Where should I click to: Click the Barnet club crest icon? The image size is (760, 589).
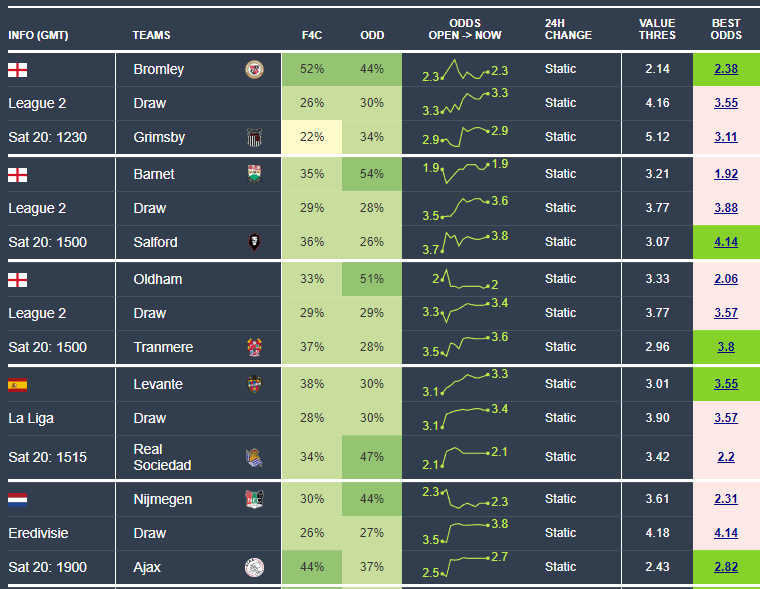pos(254,174)
